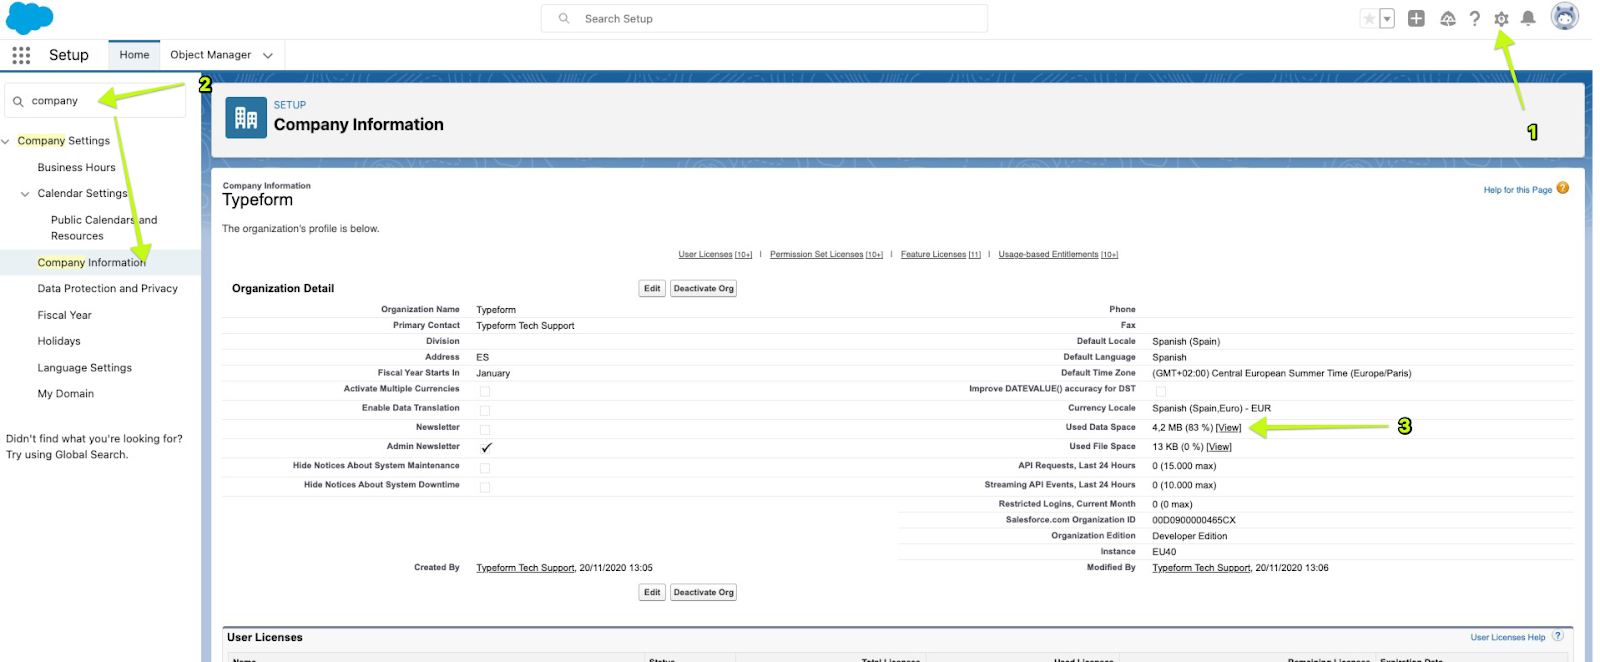Click the Salesforce cloud logo
1600x662 pixels.
[30, 18]
